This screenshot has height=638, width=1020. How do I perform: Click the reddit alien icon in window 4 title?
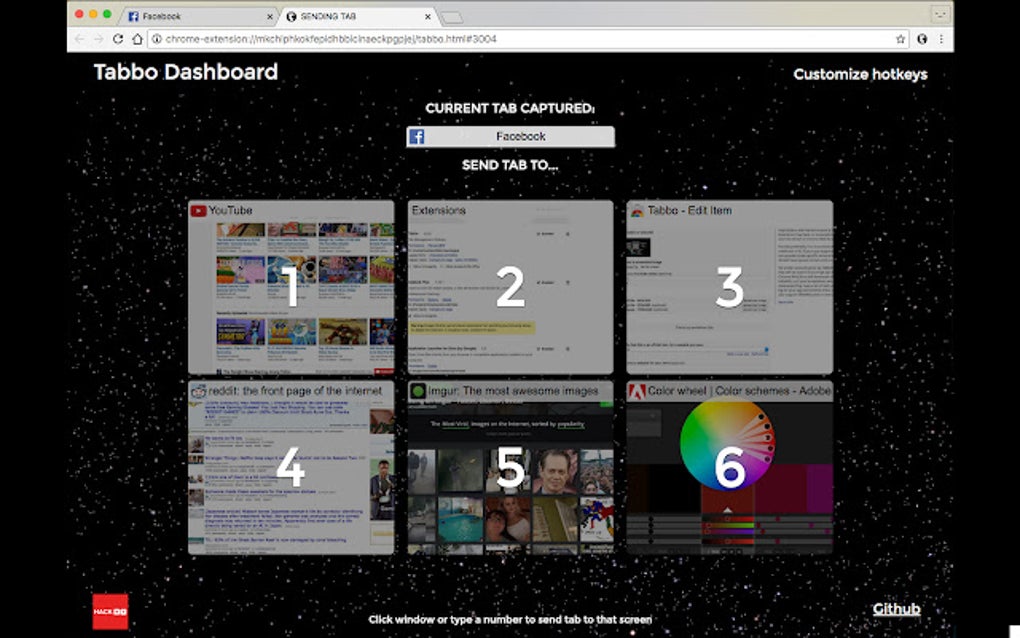coord(198,391)
